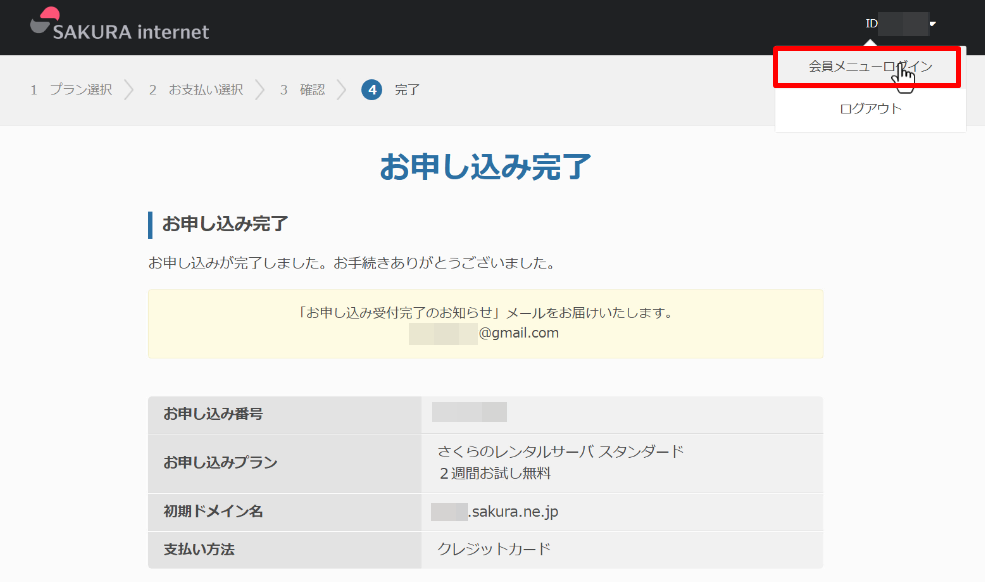Click the SAKURA internet logo
Screen dimensions: 985x582
click(120, 26)
